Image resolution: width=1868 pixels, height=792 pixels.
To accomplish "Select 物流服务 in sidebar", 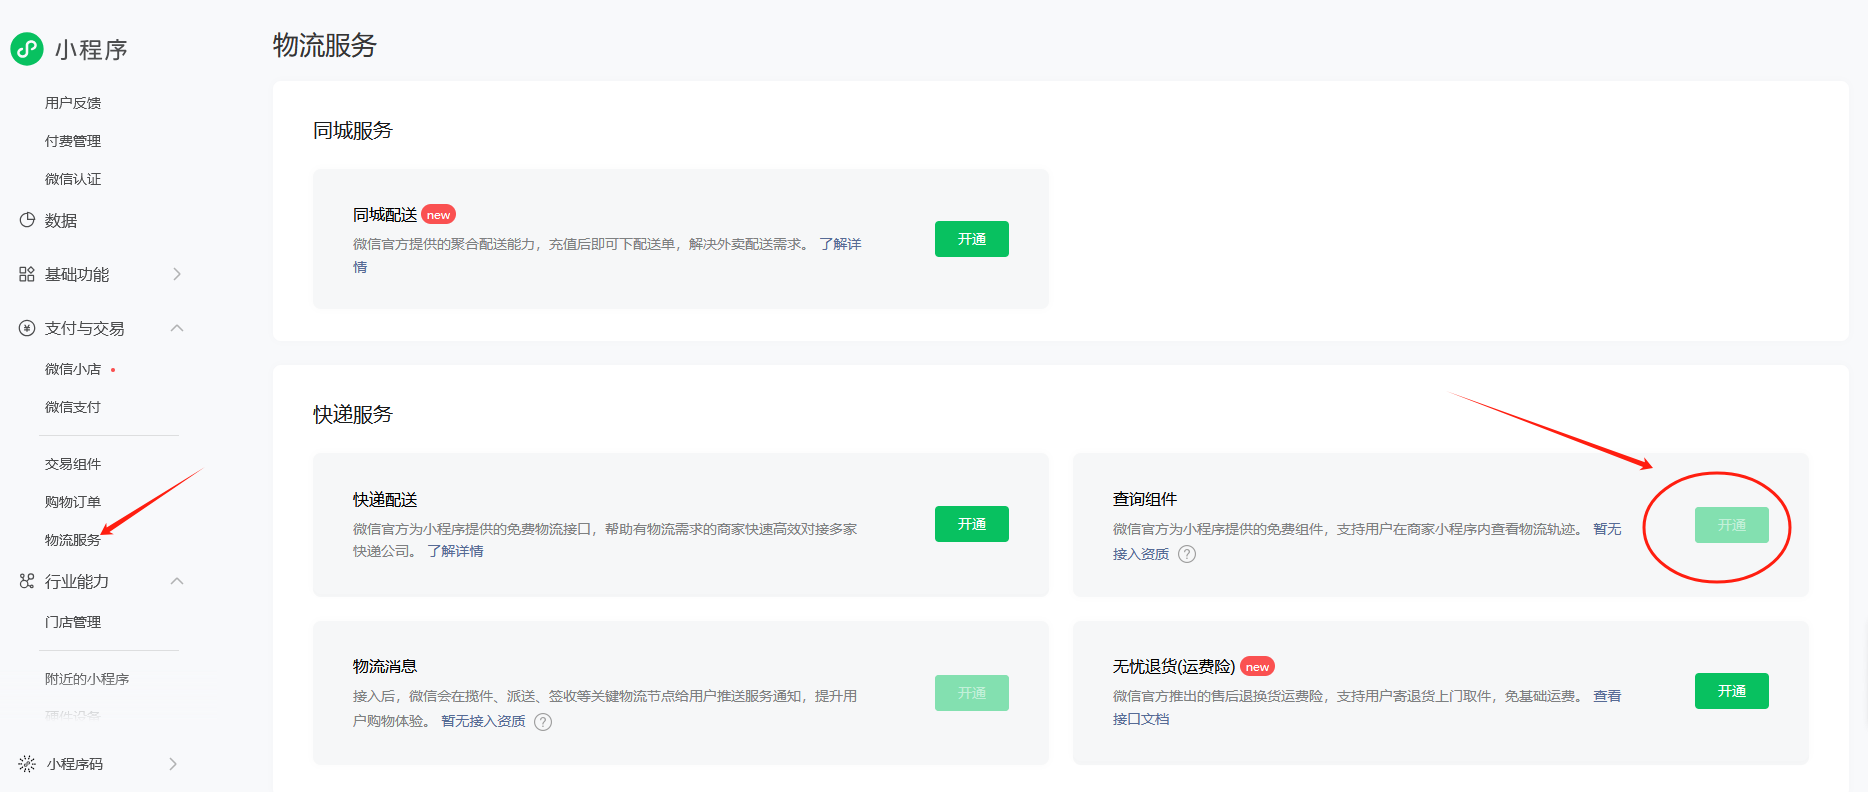I will coord(73,540).
